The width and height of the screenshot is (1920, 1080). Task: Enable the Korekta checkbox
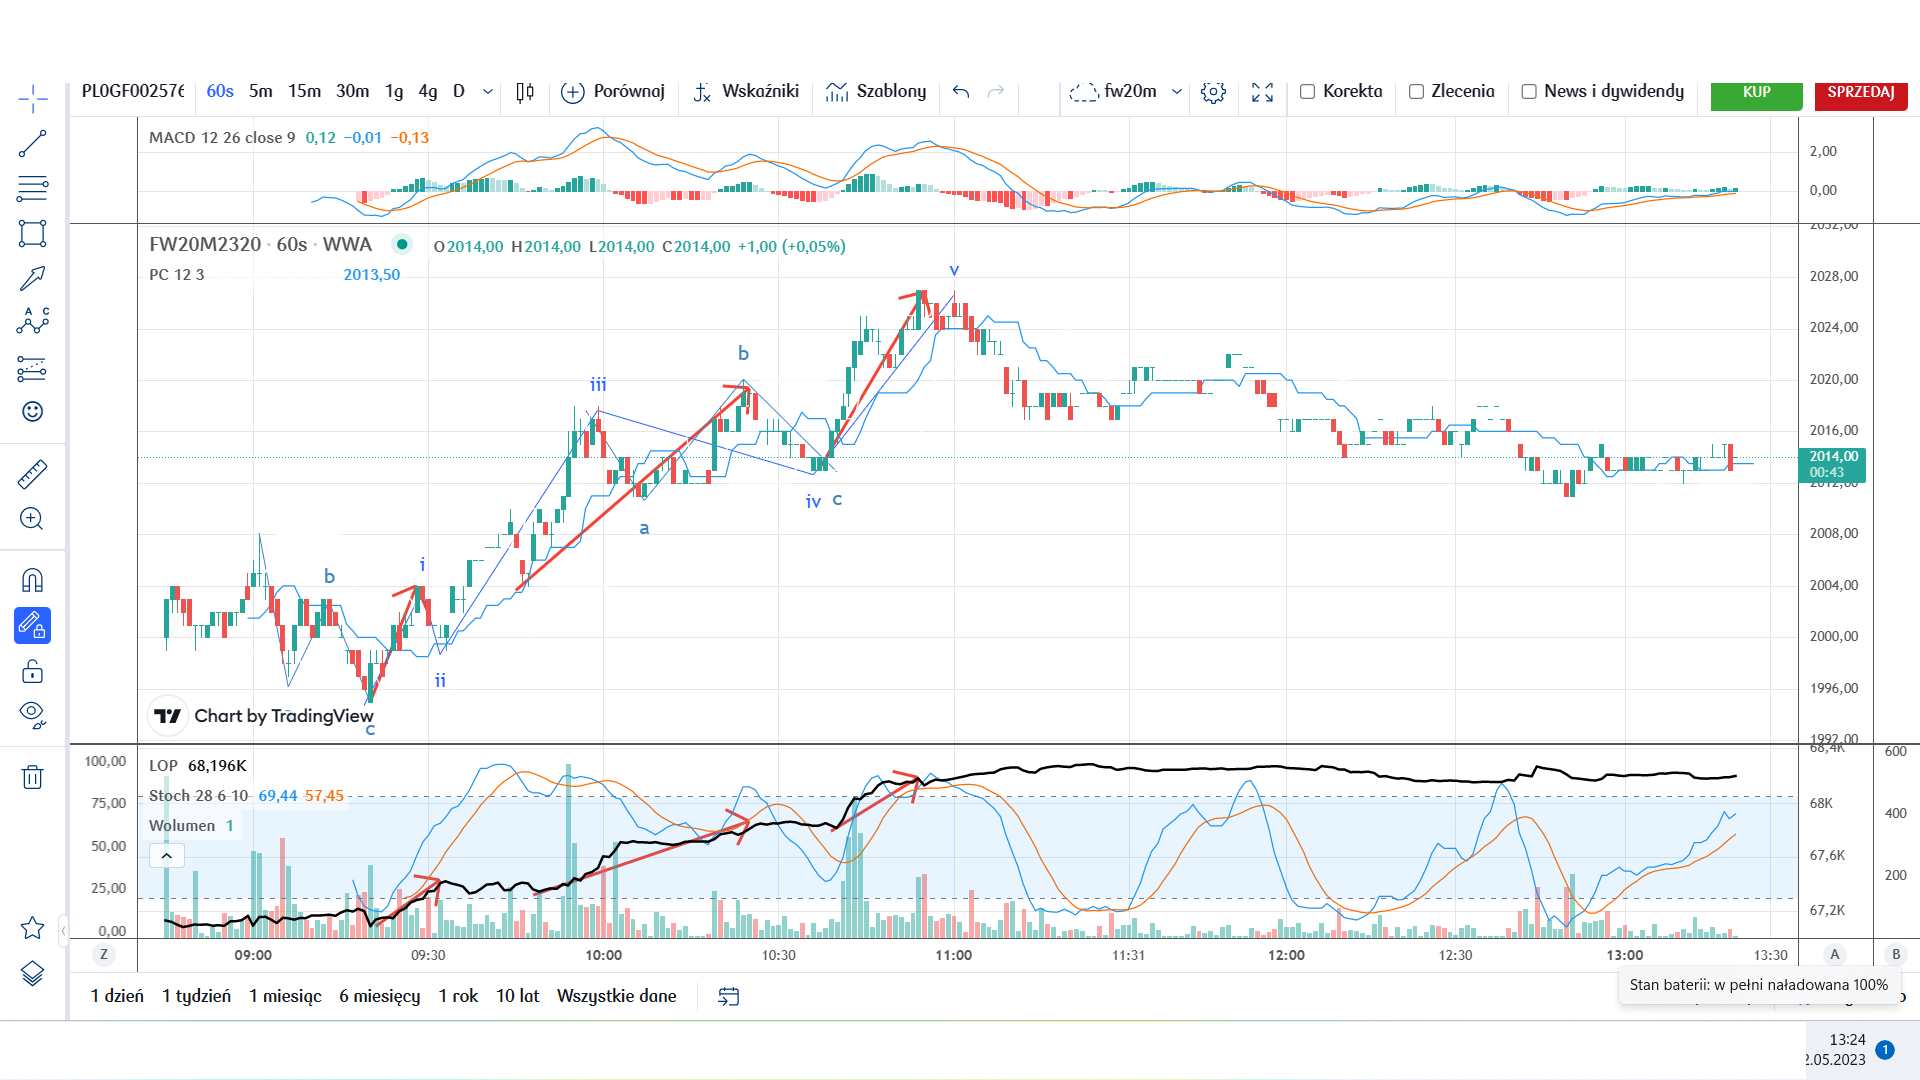pyautogui.click(x=1307, y=92)
